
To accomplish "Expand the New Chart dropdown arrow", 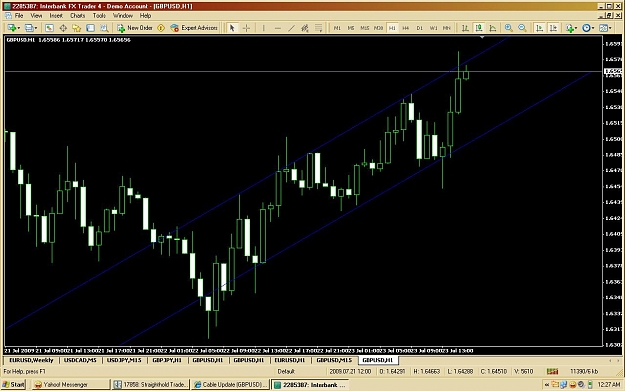I will pyautogui.click(x=18, y=28).
